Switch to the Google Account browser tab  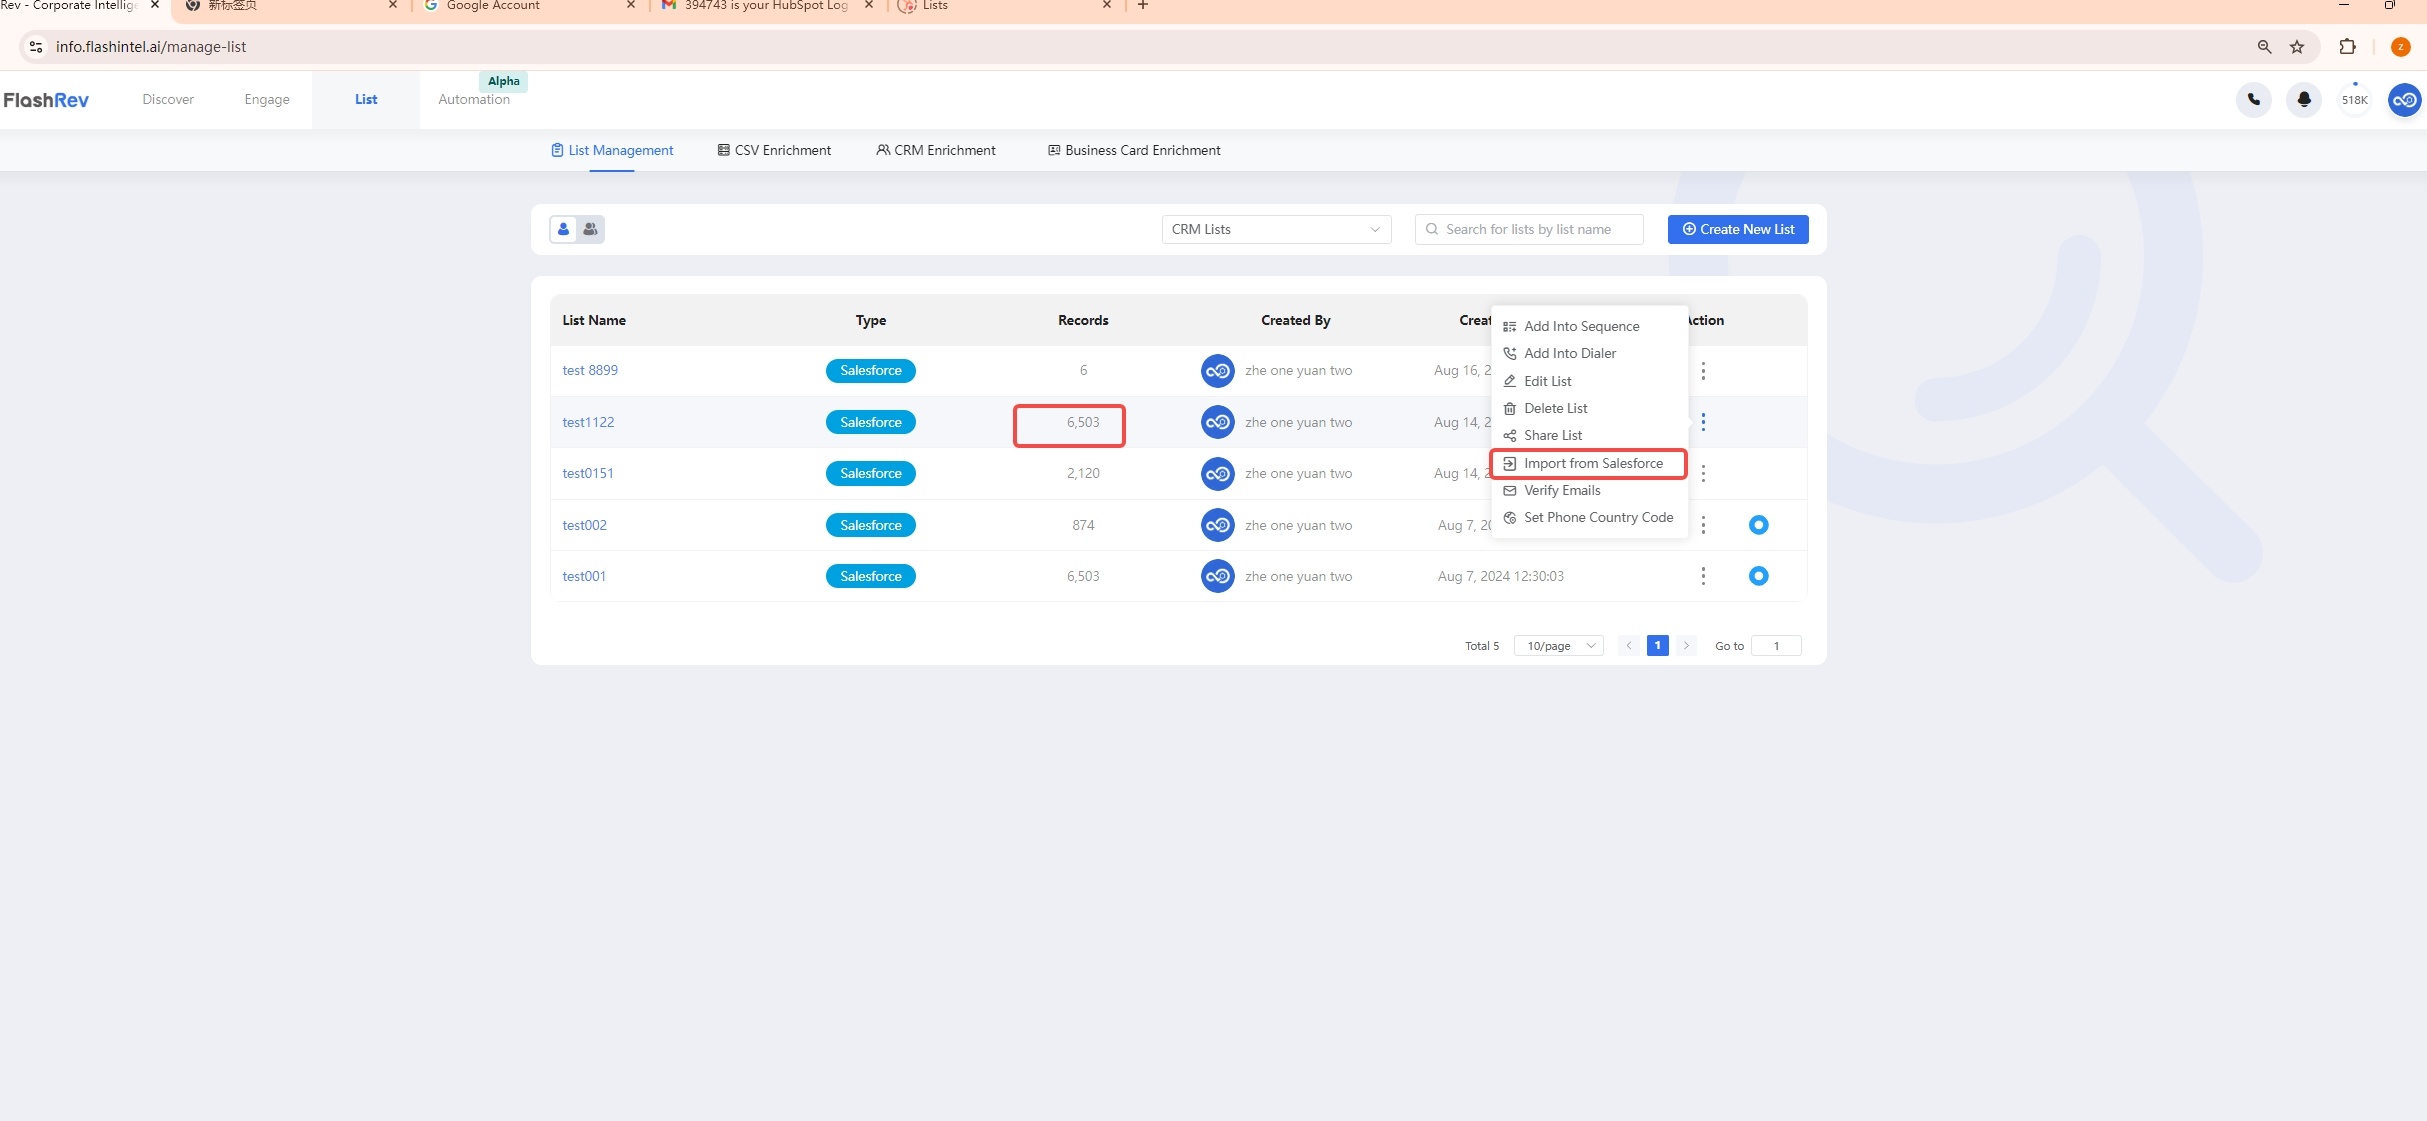point(529,6)
